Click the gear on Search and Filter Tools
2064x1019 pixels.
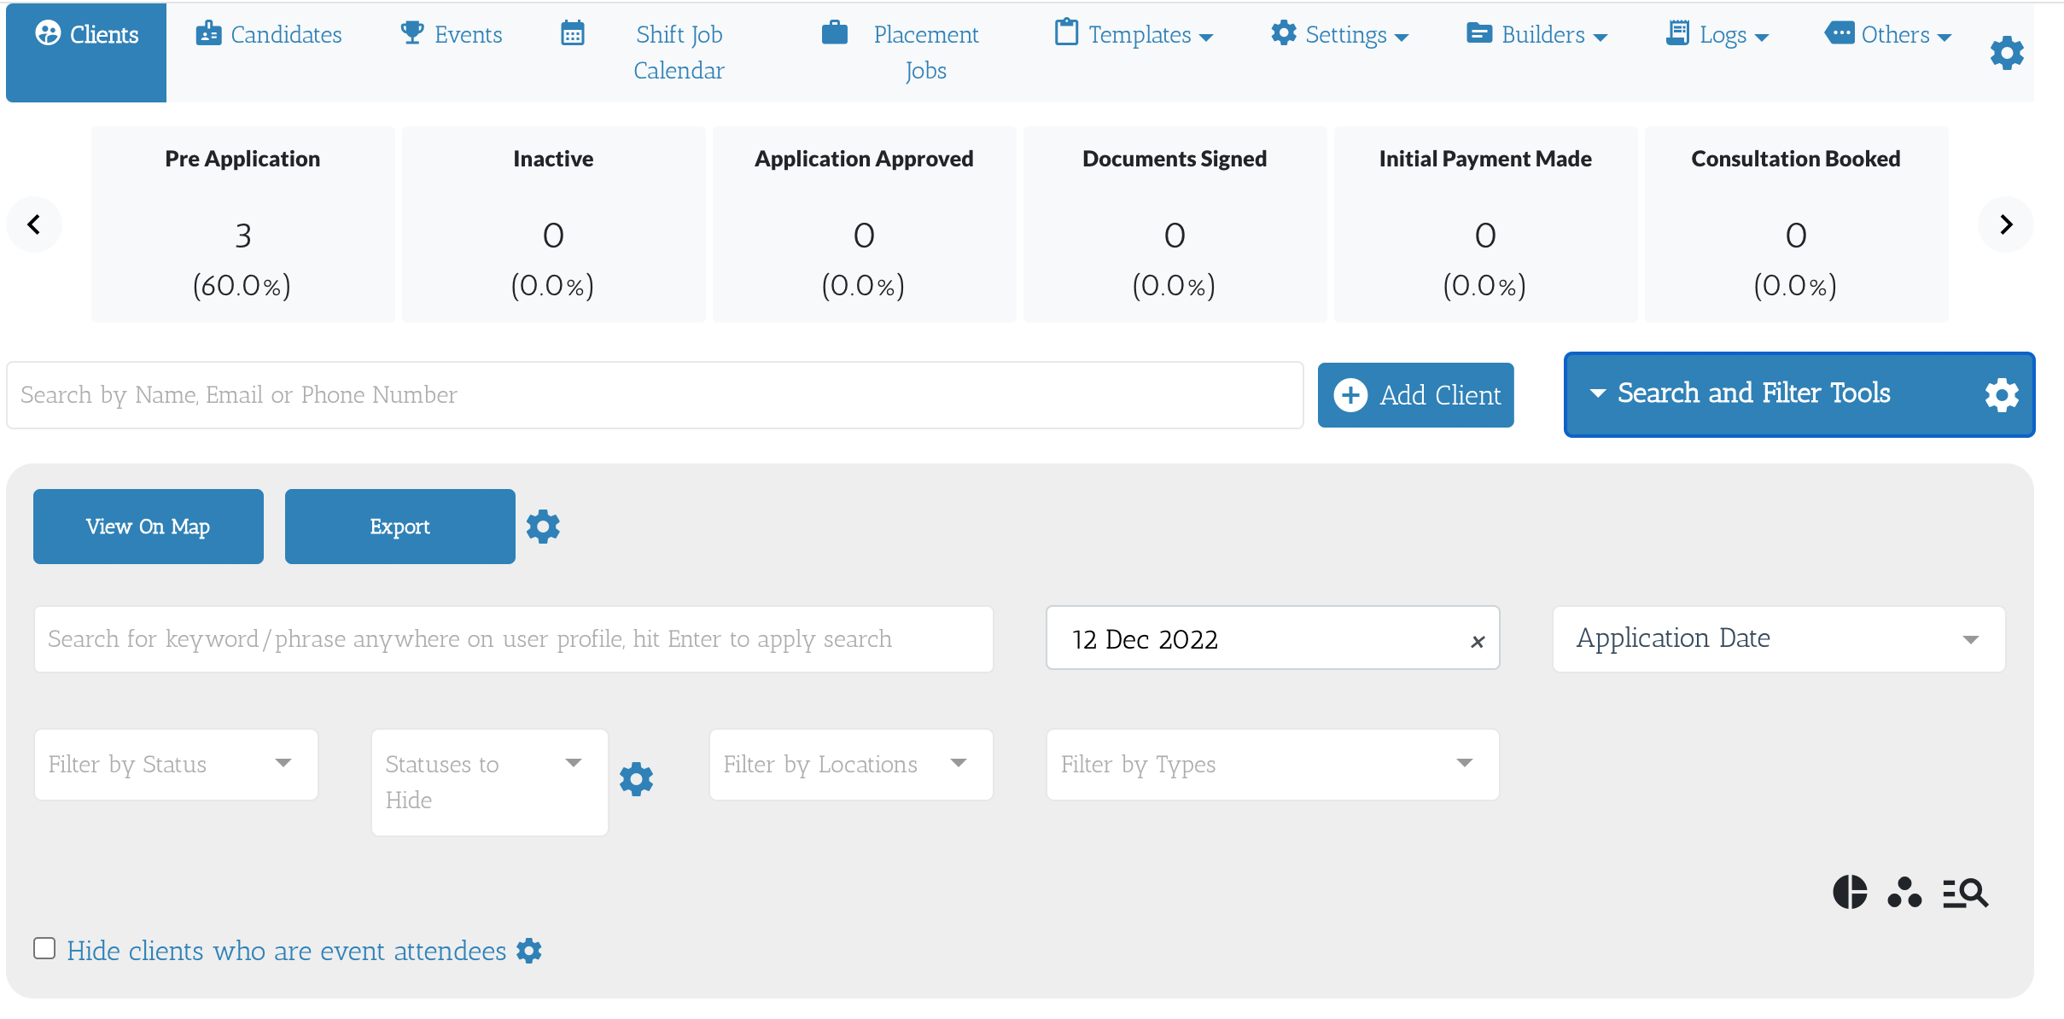(2001, 394)
